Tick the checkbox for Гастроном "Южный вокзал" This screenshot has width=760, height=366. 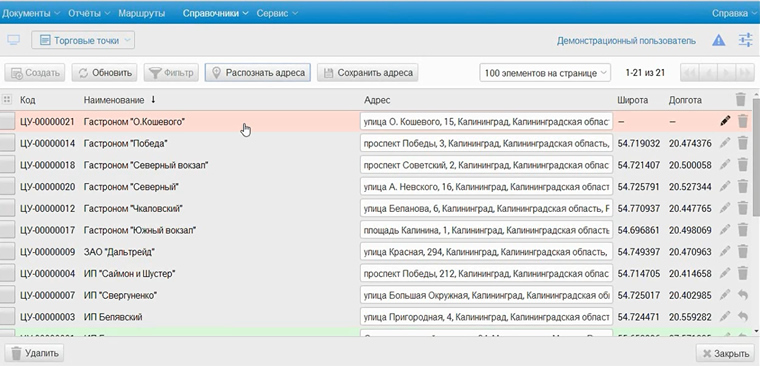[7, 230]
